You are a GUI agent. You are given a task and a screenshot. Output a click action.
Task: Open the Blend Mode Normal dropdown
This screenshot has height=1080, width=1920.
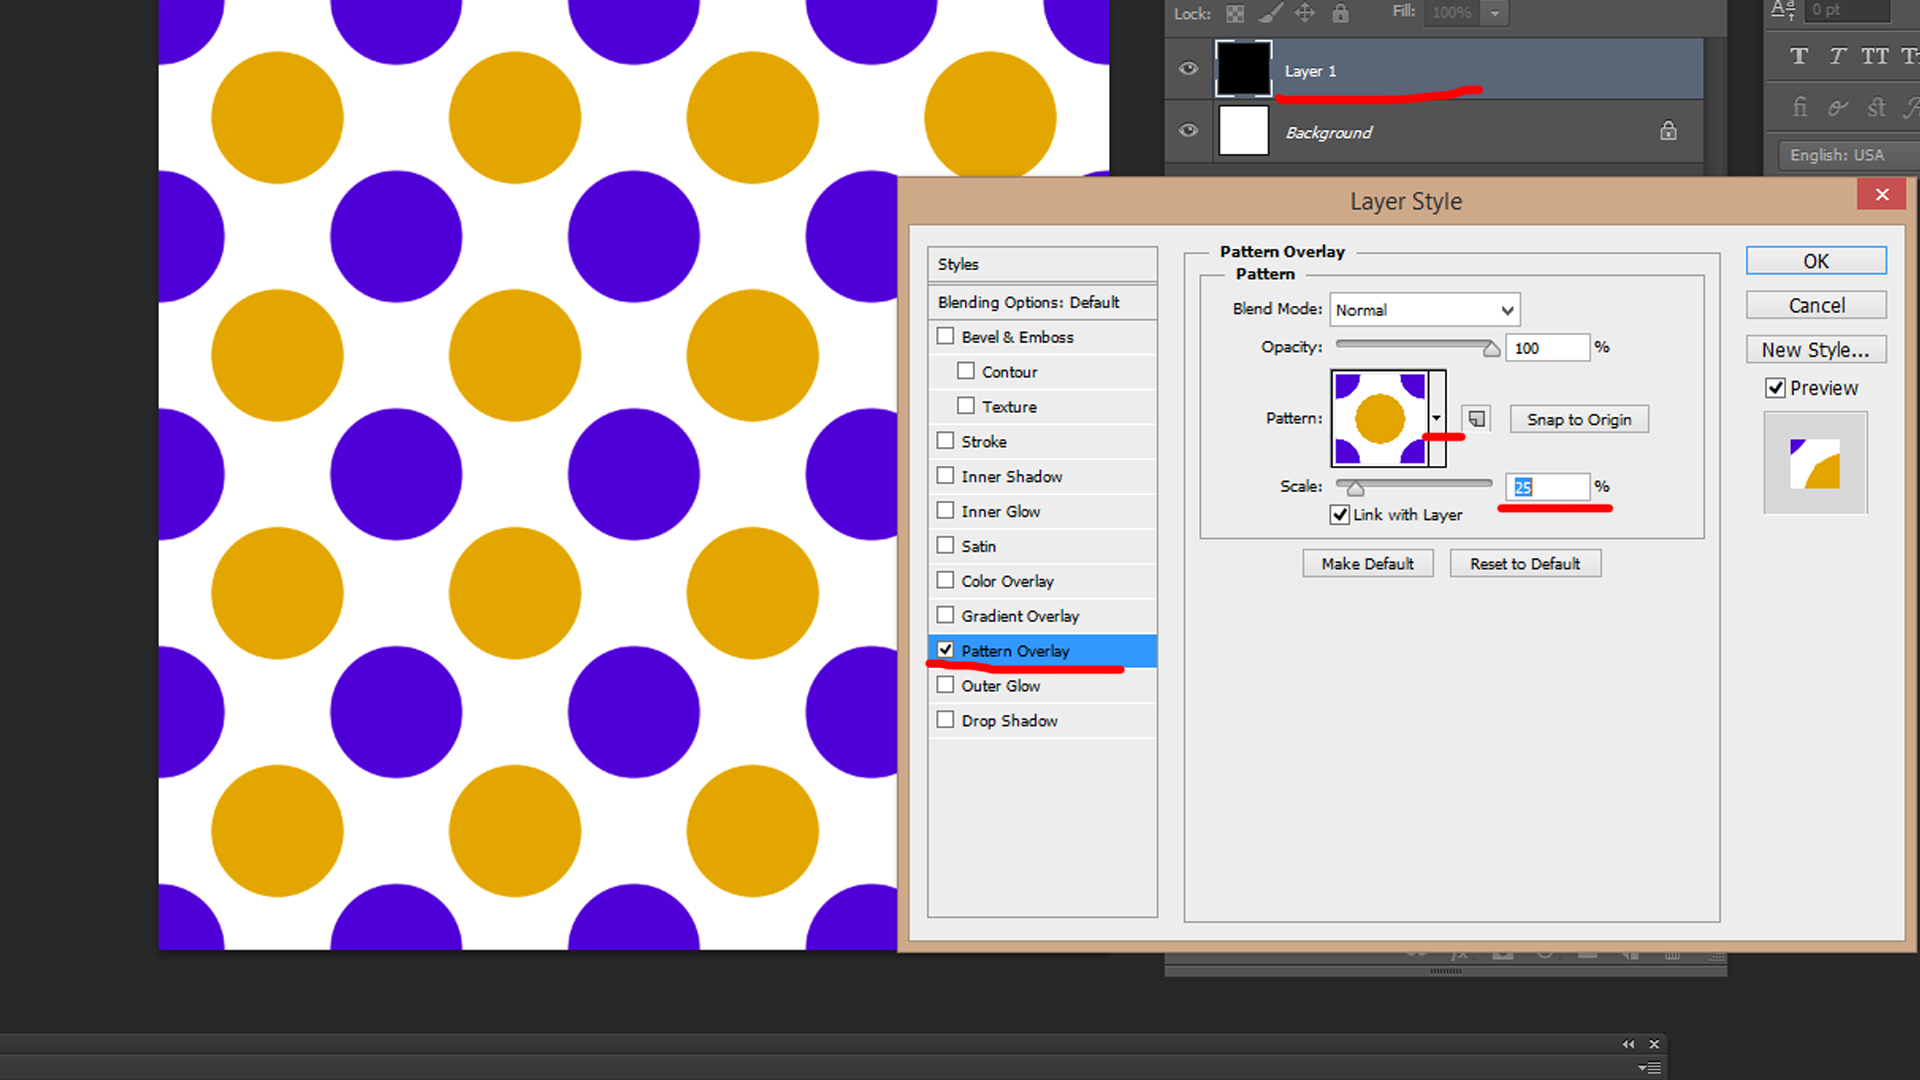point(1424,310)
